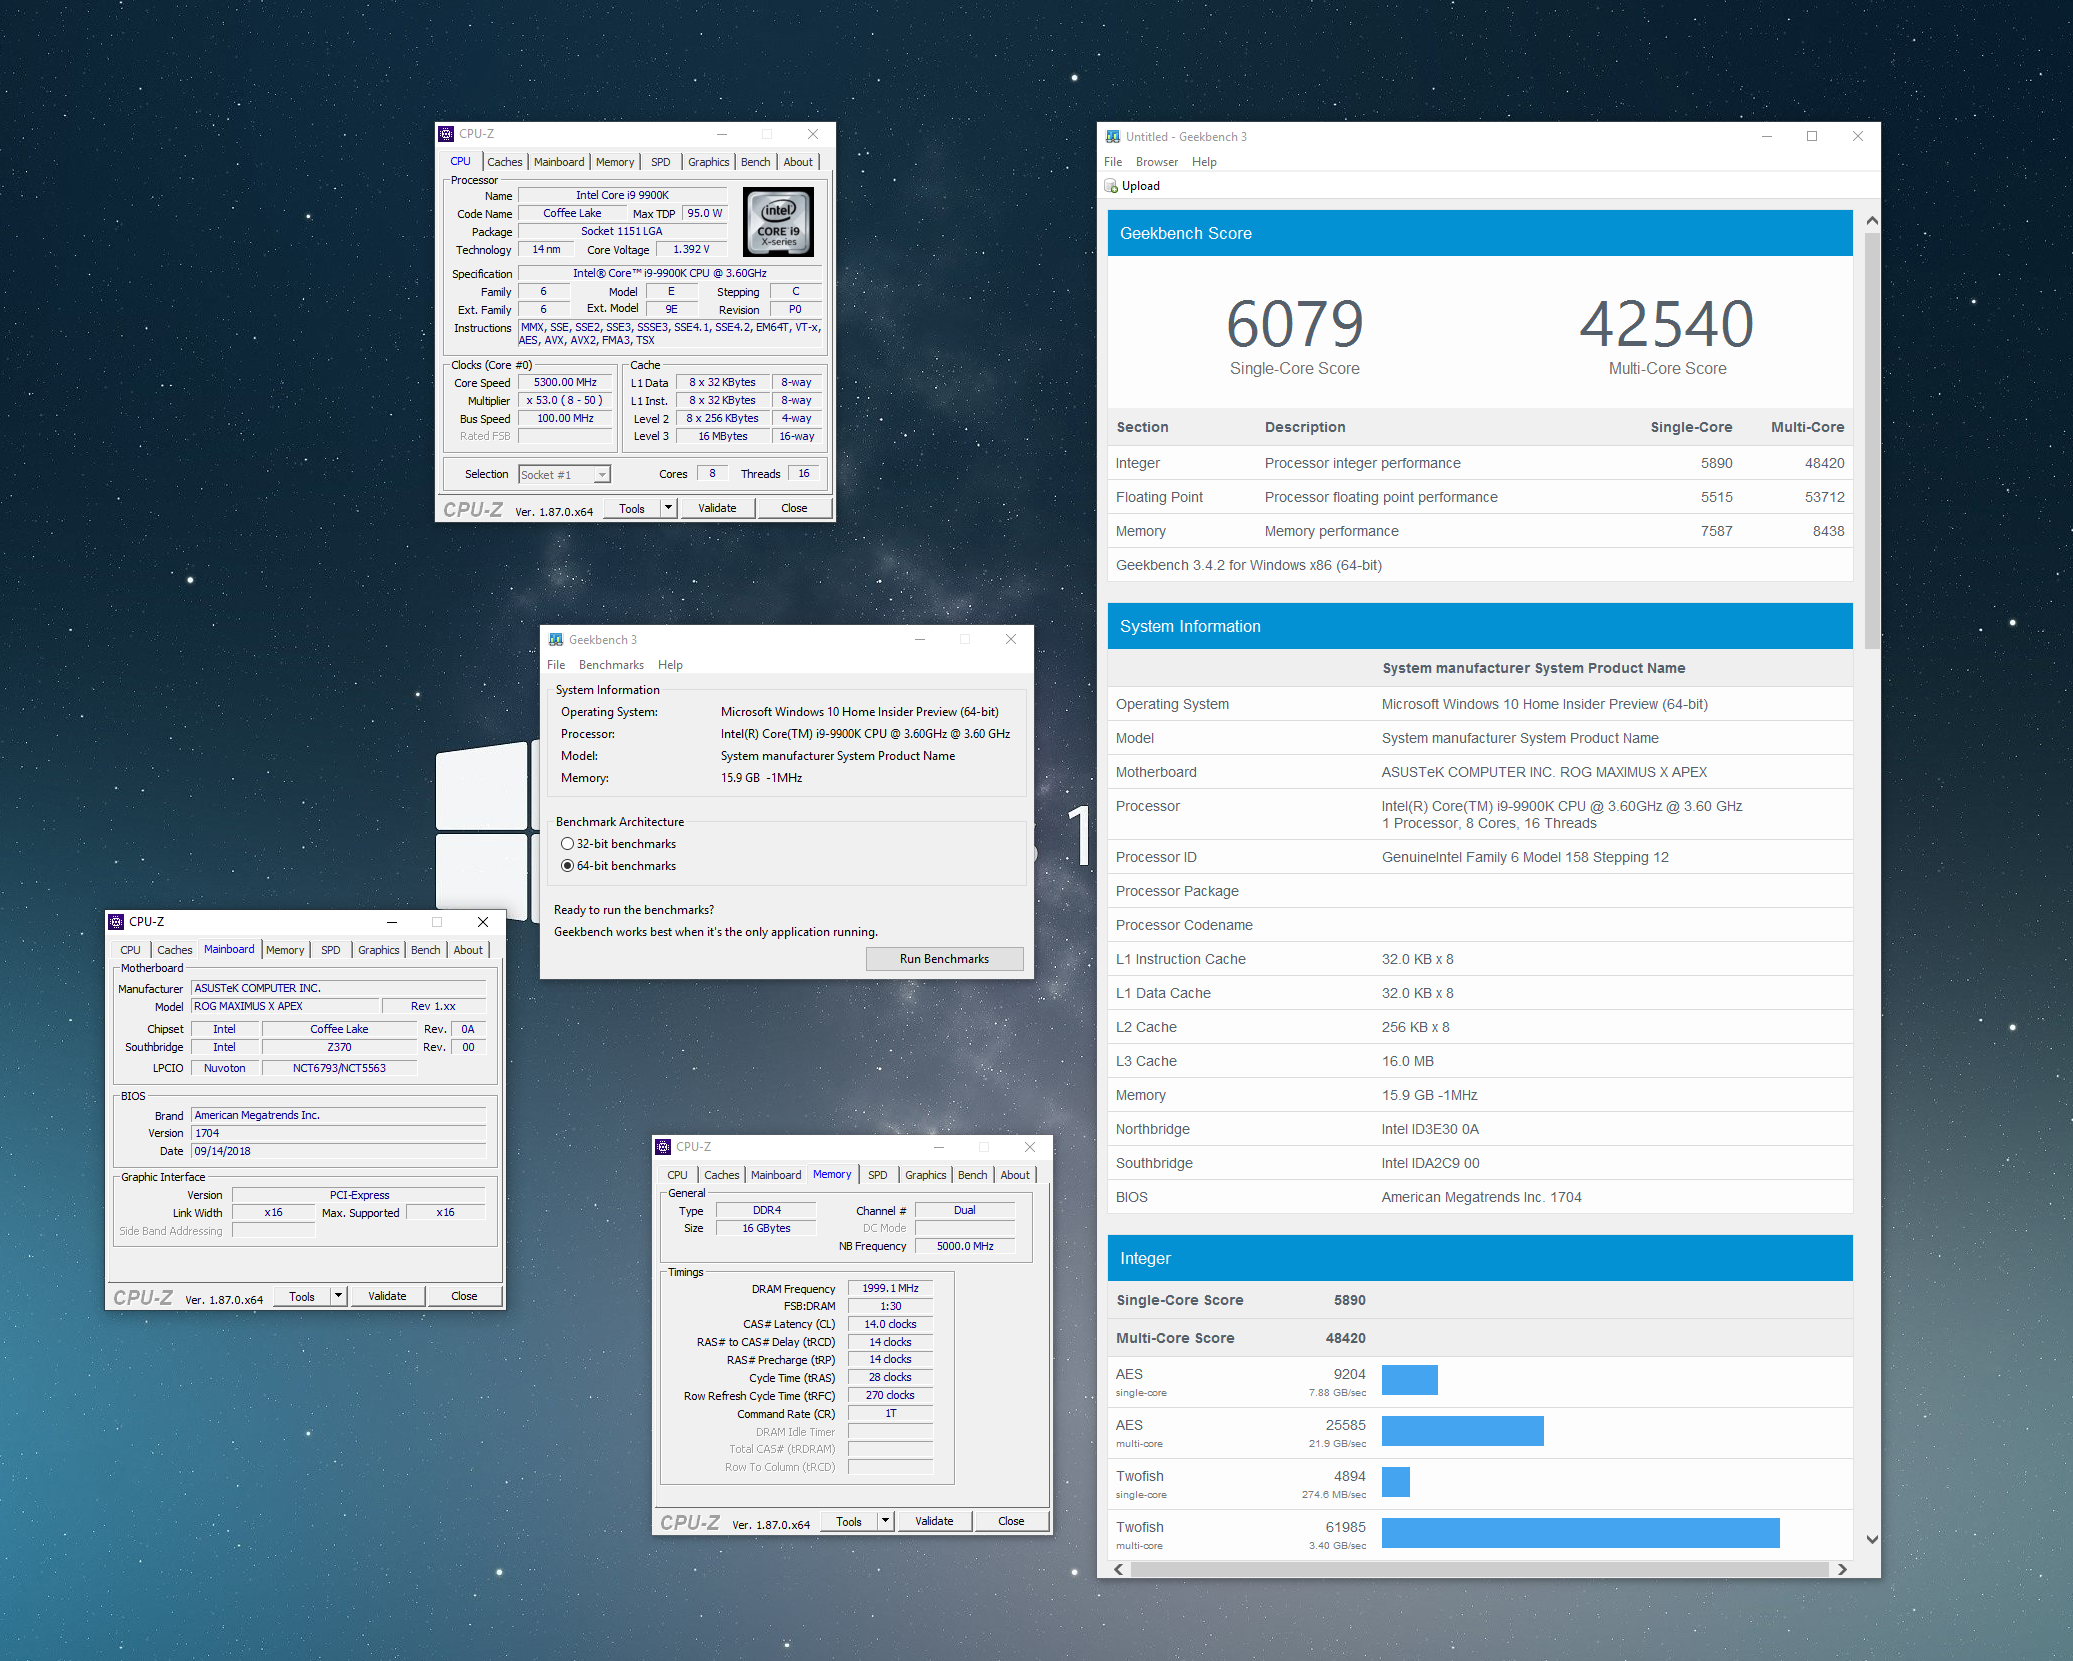This screenshot has height=1661, width=2073.
Task: Open SPD tab in top CPU-Z window
Action: tap(661, 162)
